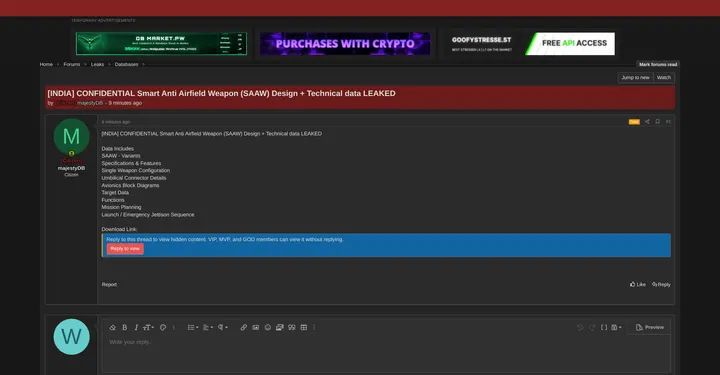The image size is (720, 375).
Task: Click majestyDB author link in thread header
Action: [90, 103]
